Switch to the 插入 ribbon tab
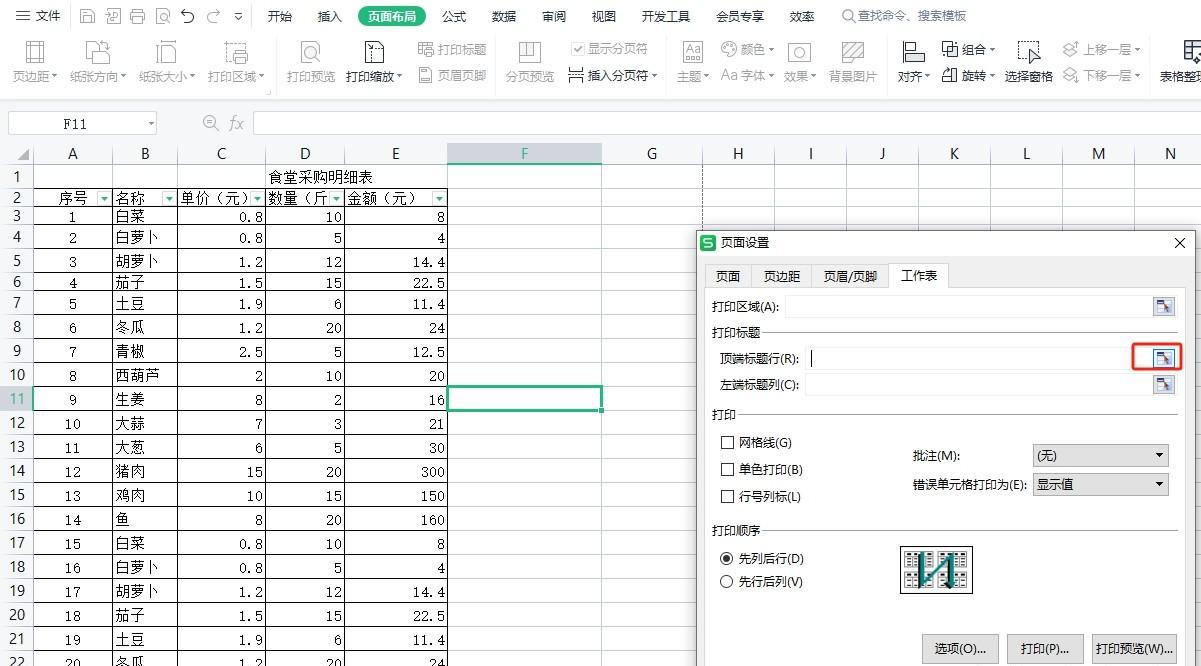This screenshot has width=1201, height=666. (x=329, y=16)
